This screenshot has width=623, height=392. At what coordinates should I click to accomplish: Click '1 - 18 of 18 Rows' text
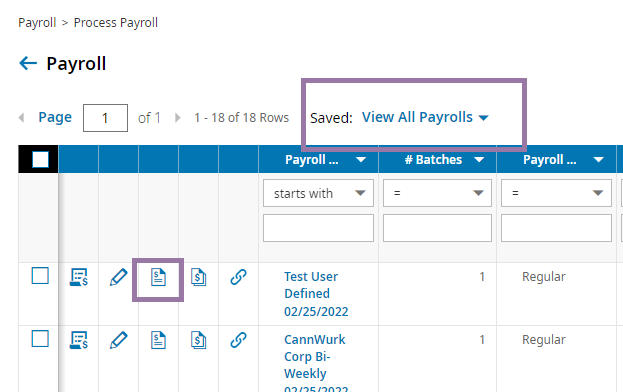[x=241, y=118]
